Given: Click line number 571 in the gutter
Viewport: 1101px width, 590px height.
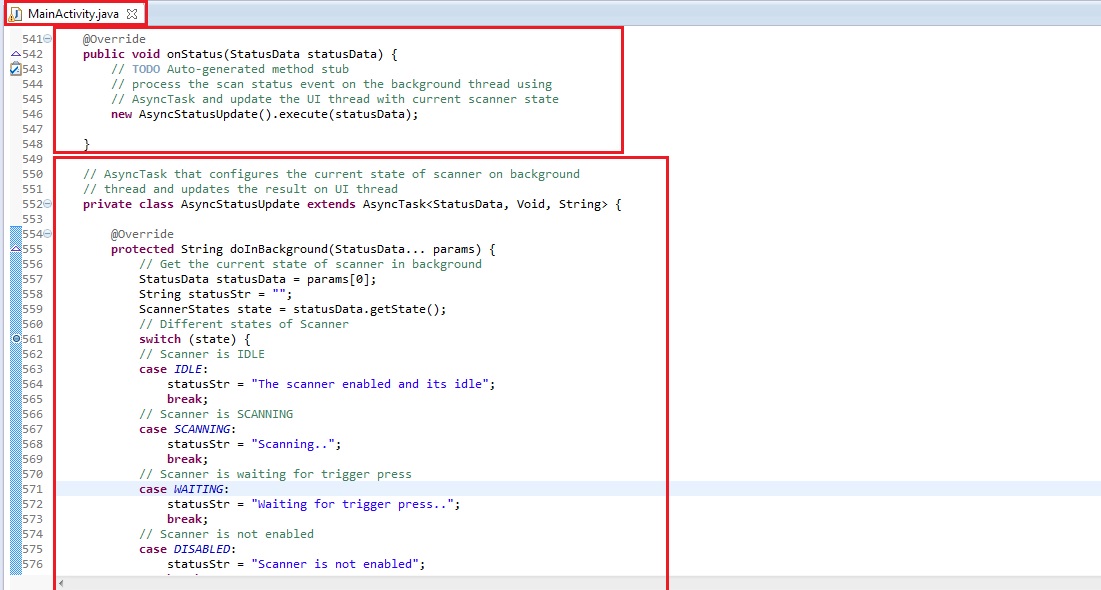Looking at the screenshot, I should 32,489.
